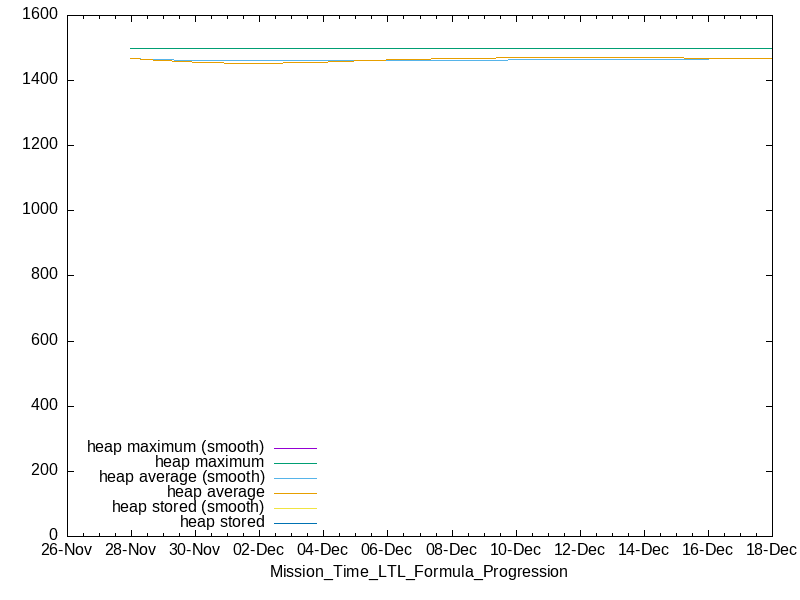Click the purple line sample for heap maximum (smooth)
This screenshot has width=800, height=600.
[x=295, y=448]
